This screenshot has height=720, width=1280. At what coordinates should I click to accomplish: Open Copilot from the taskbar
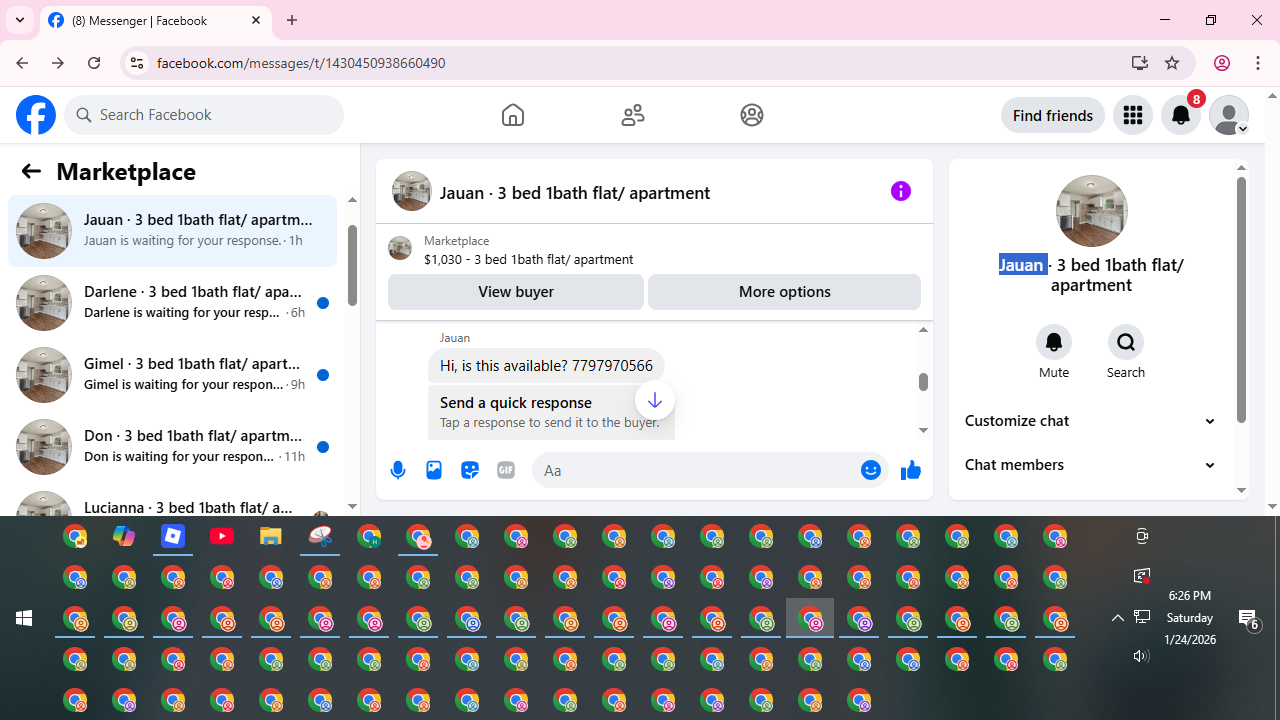(124, 537)
